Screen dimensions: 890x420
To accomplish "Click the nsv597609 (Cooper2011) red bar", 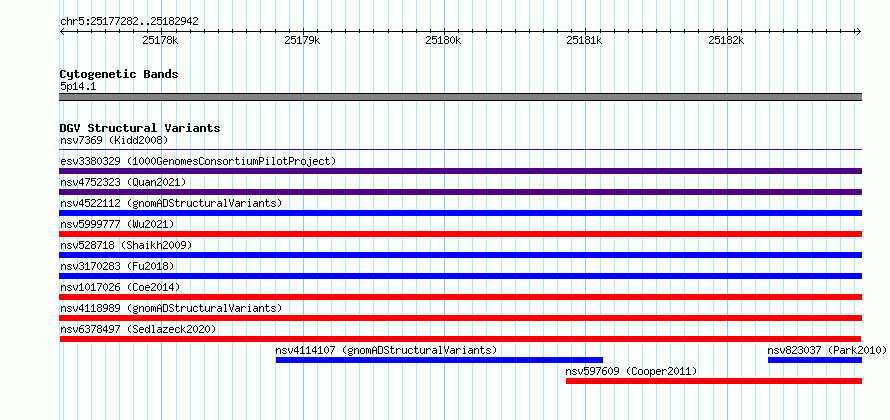I will (714, 381).
